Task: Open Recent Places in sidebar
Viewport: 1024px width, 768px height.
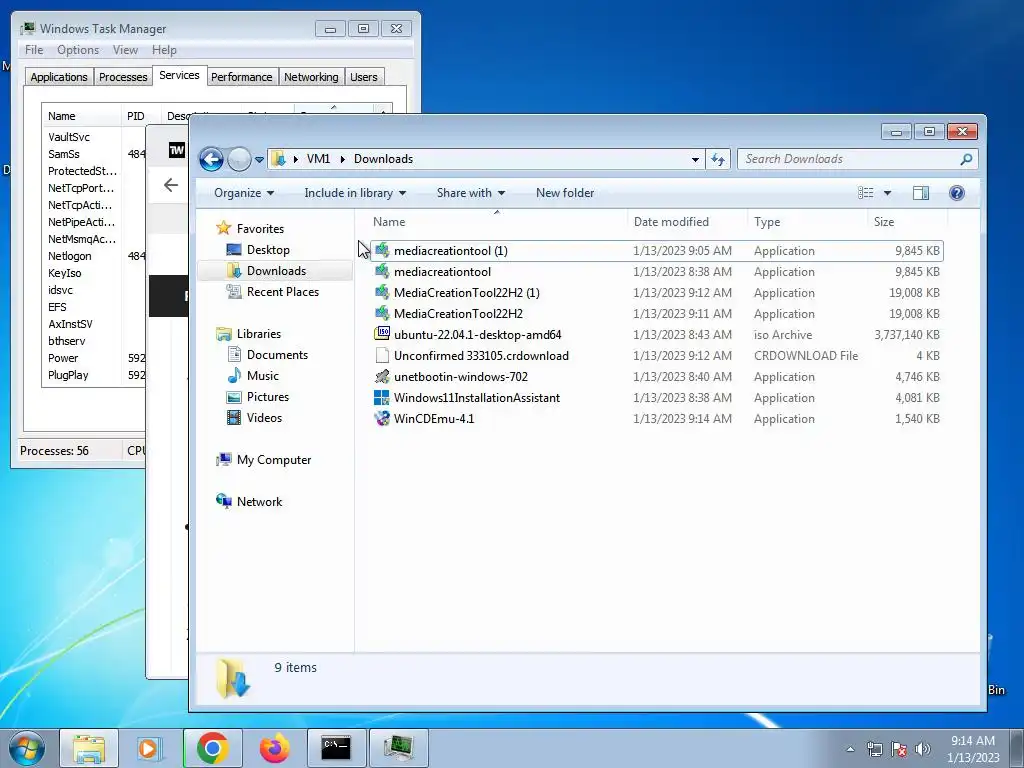Action: [282, 292]
